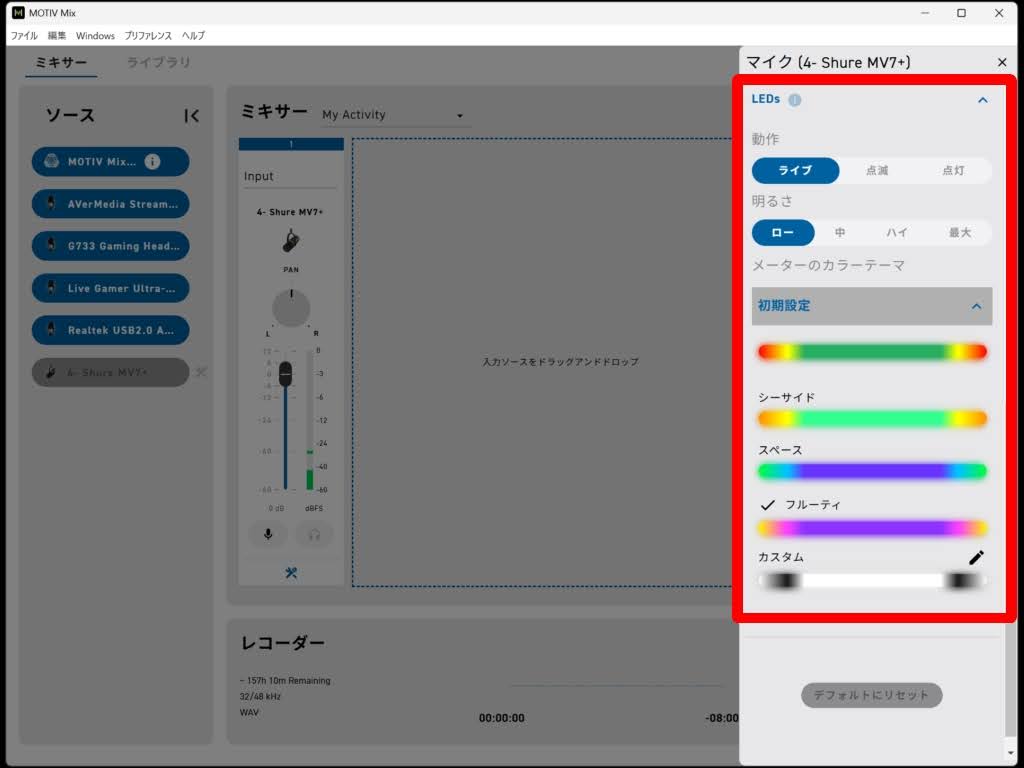The width and height of the screenshot is (1024, 768).
Task: Click the icon beside the grayed Shure MV7+ source
Action: click(x=201, y=372)
